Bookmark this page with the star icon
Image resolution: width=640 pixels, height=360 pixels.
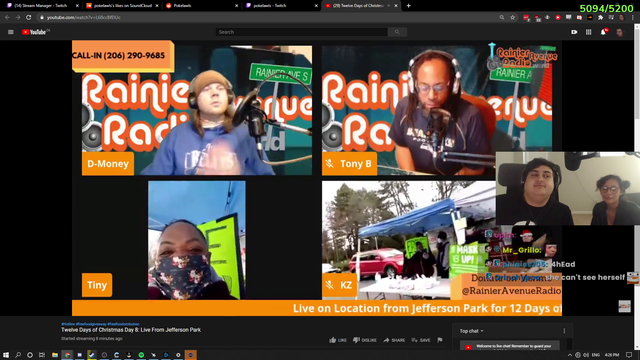click(513, 18)
